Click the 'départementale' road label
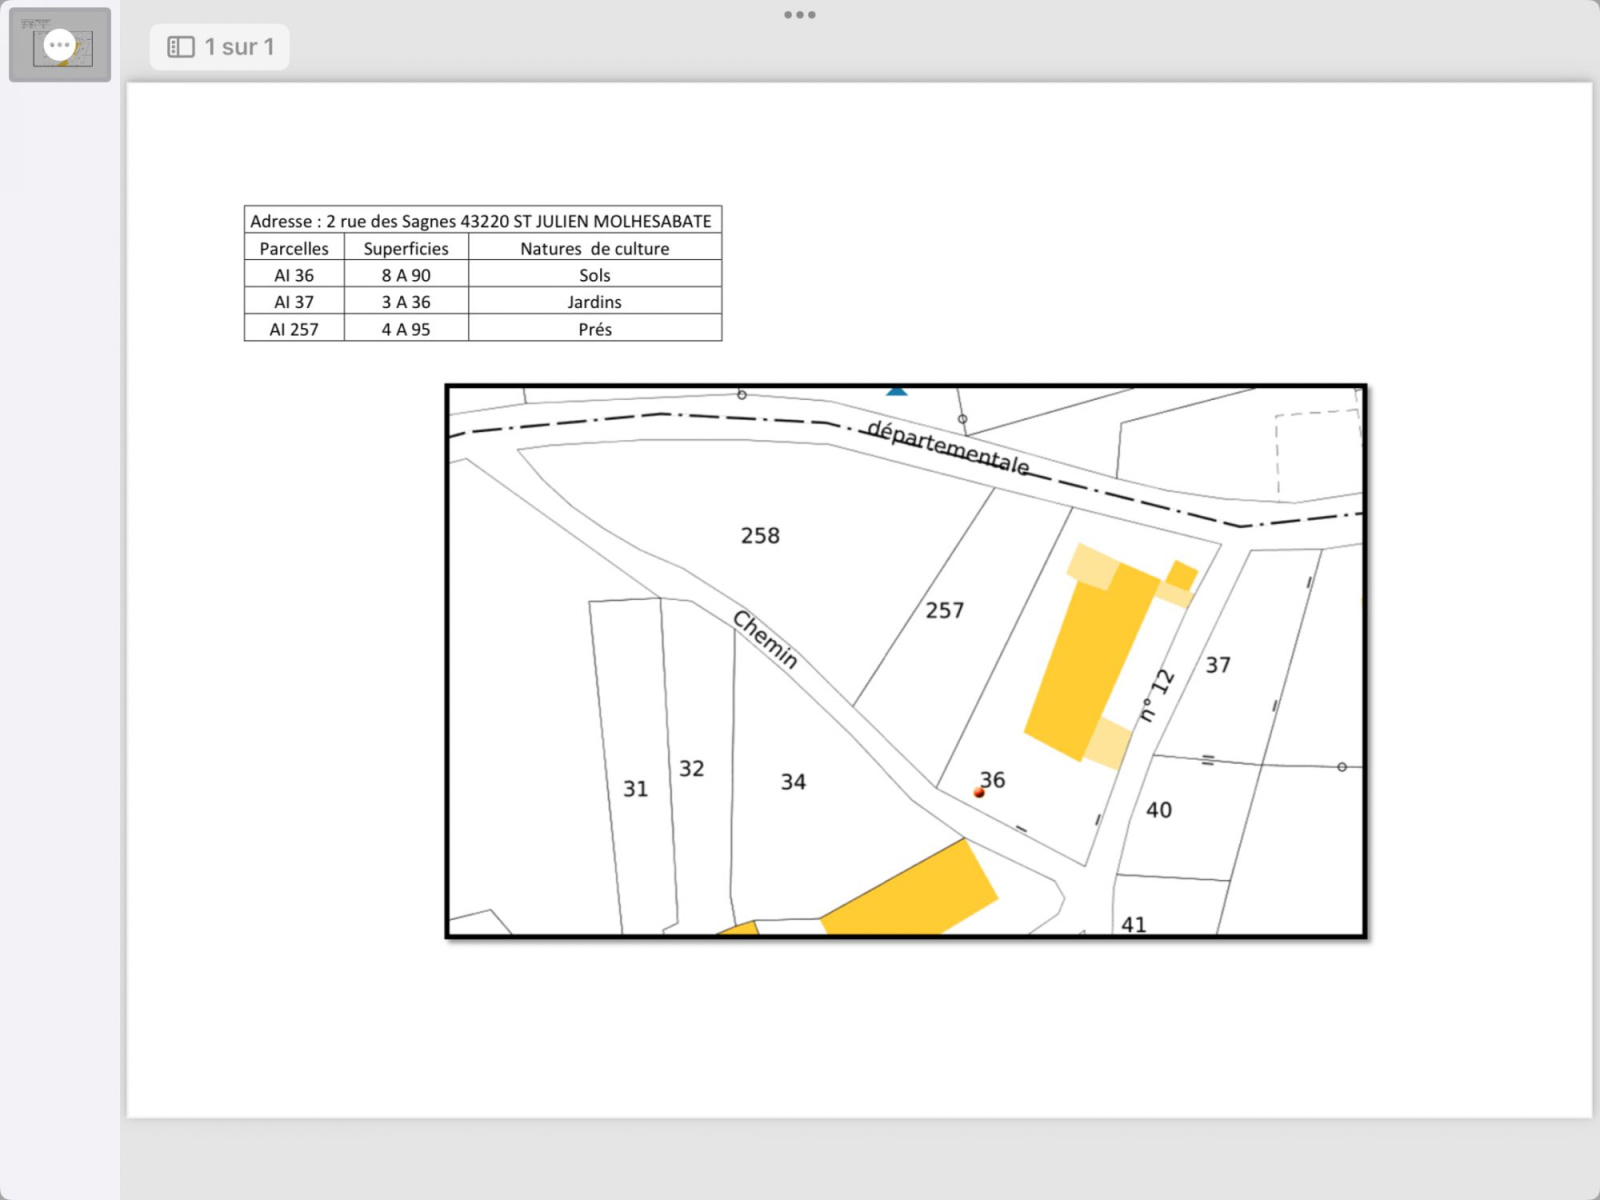 coord(947,447)
